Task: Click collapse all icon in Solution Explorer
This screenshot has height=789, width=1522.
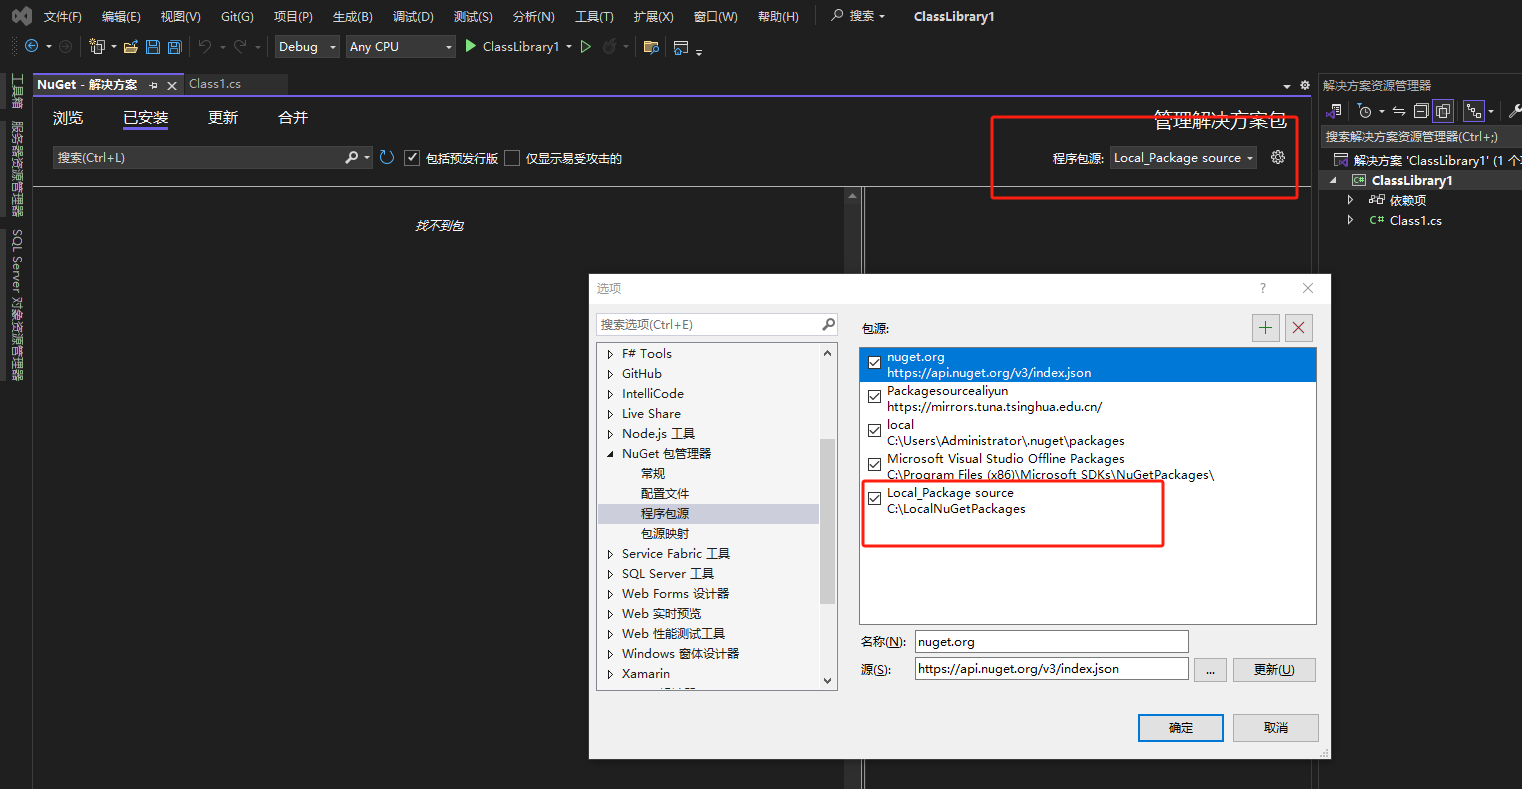Action: tap(1421, 111)
